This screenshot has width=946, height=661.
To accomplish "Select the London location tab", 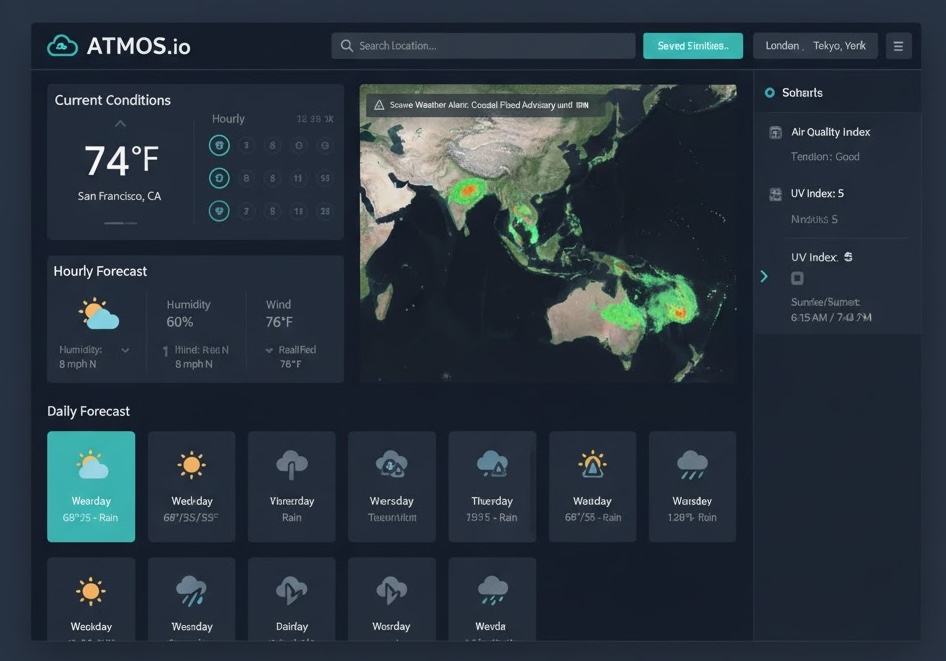I will pos(785,45).
